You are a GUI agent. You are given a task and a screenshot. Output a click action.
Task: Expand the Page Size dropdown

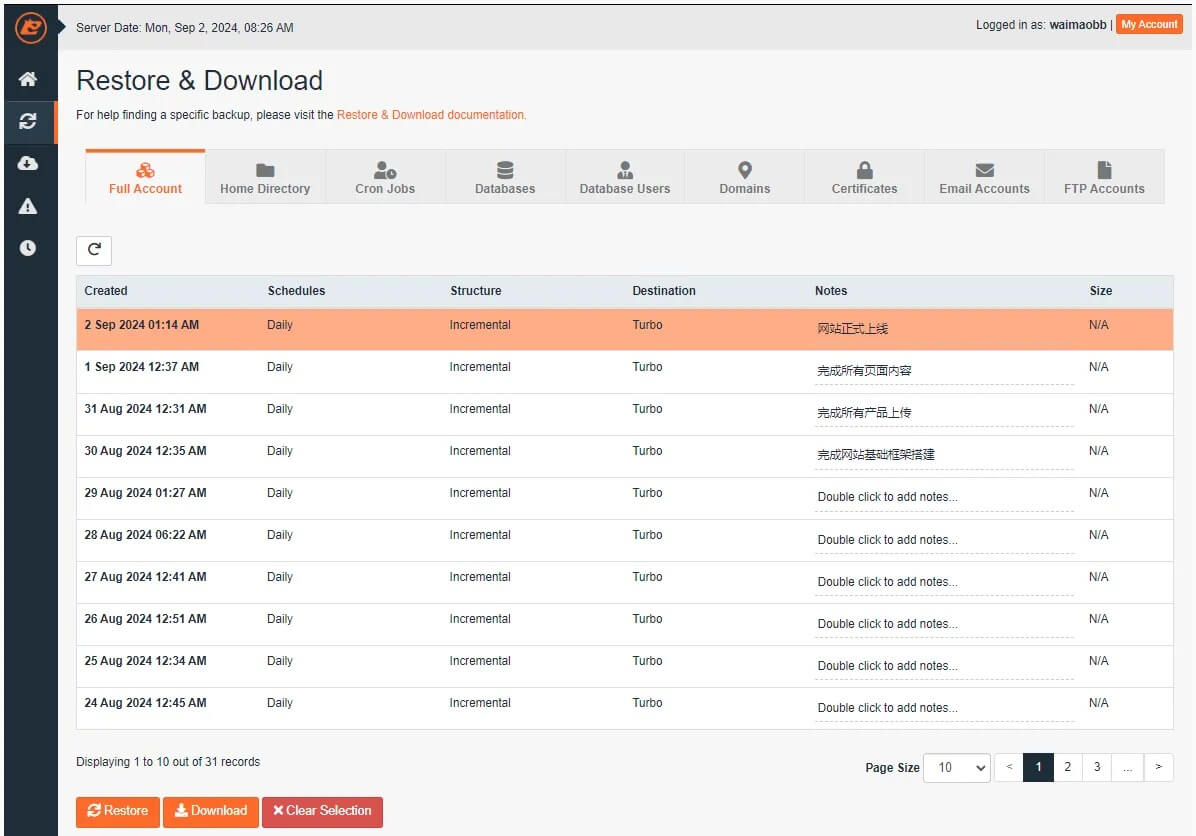point(956,767)
